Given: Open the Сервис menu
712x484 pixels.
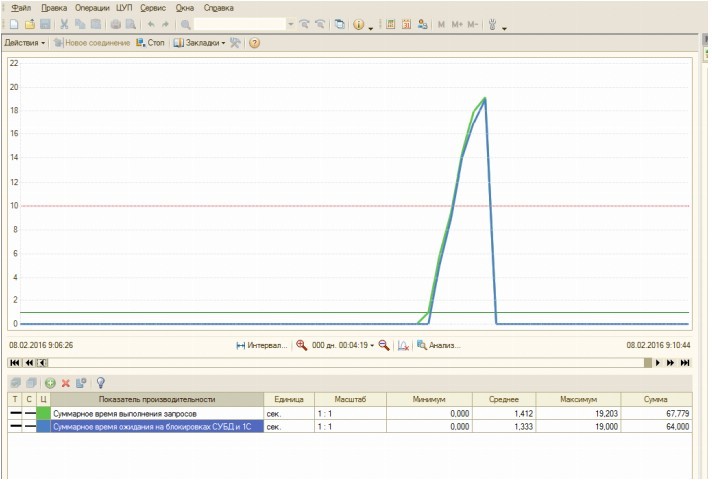Looking at the screenshot, I should tap(153, 8).
